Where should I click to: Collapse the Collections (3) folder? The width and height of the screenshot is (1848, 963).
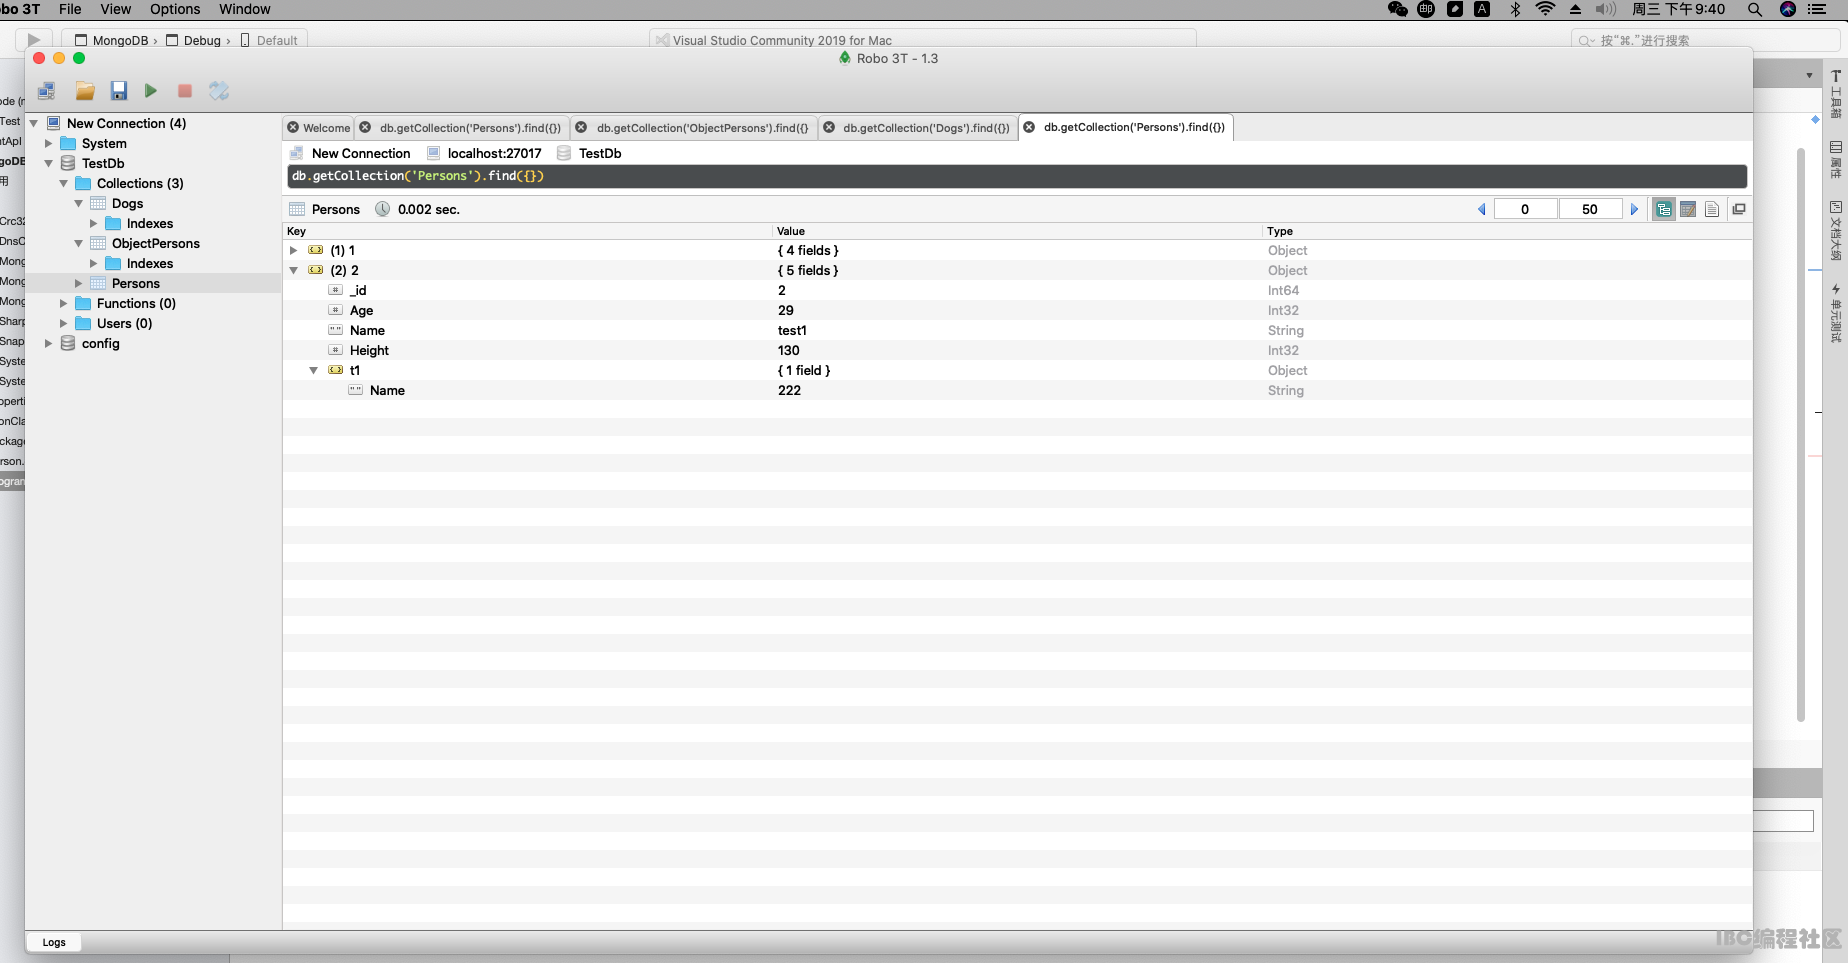tap(63, 183)
